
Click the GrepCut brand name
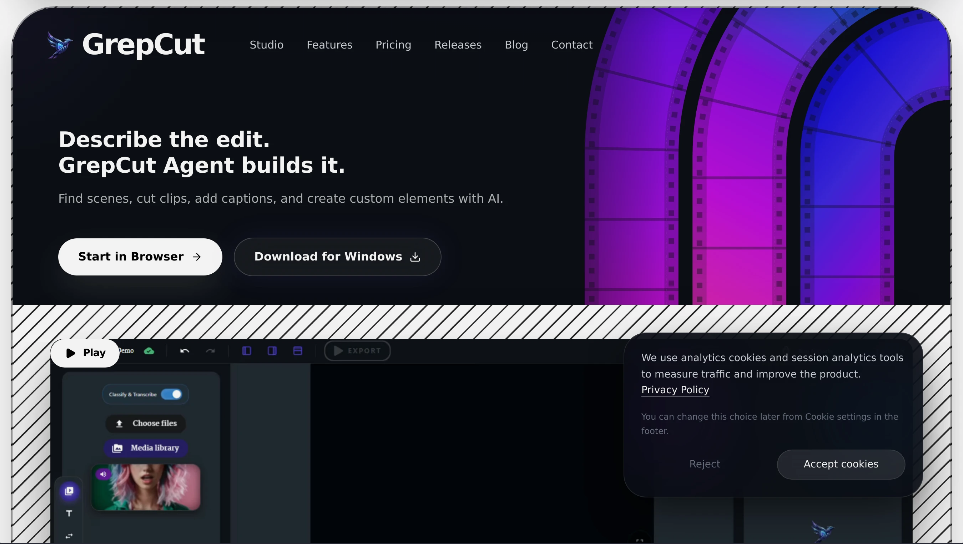pyautogui.click(x=143, y=45)
